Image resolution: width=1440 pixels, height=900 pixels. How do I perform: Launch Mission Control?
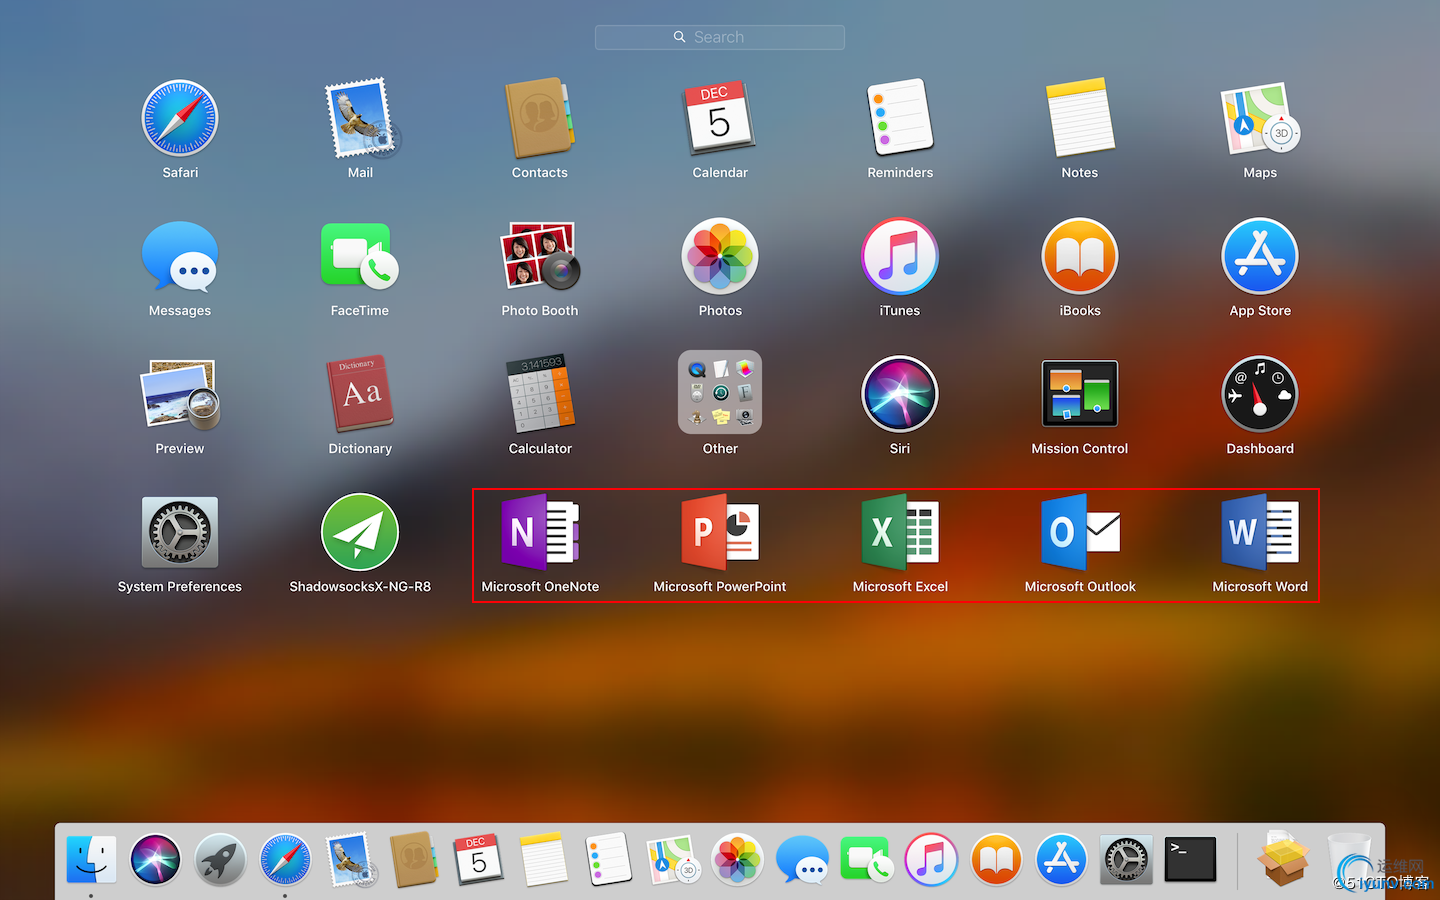(1080, 394)
